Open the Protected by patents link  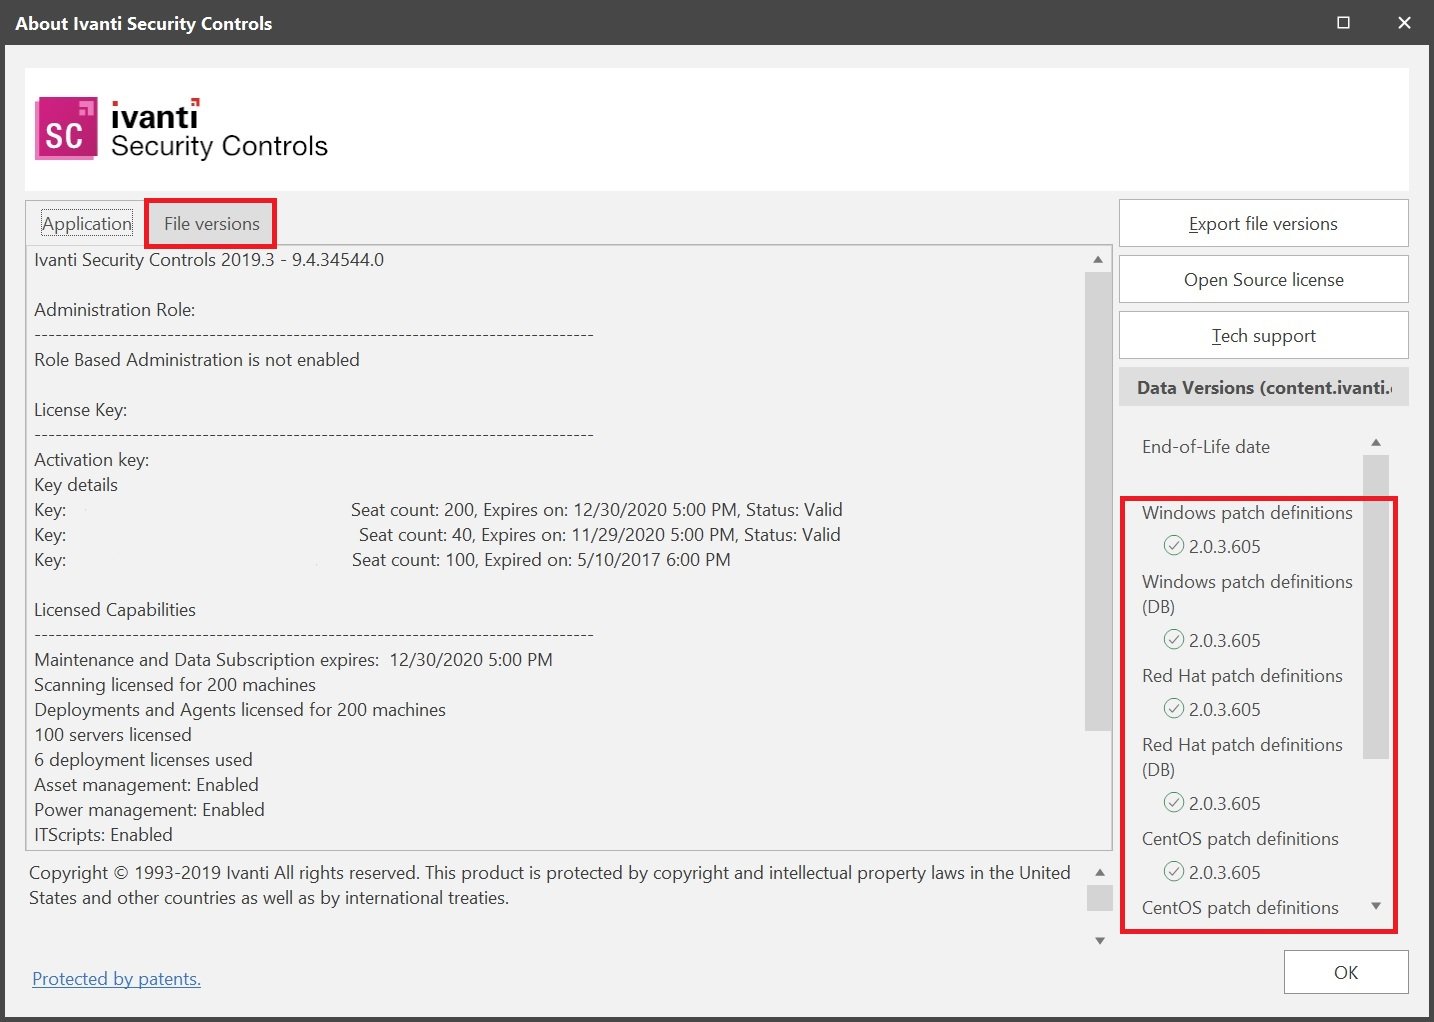(116, 978)
